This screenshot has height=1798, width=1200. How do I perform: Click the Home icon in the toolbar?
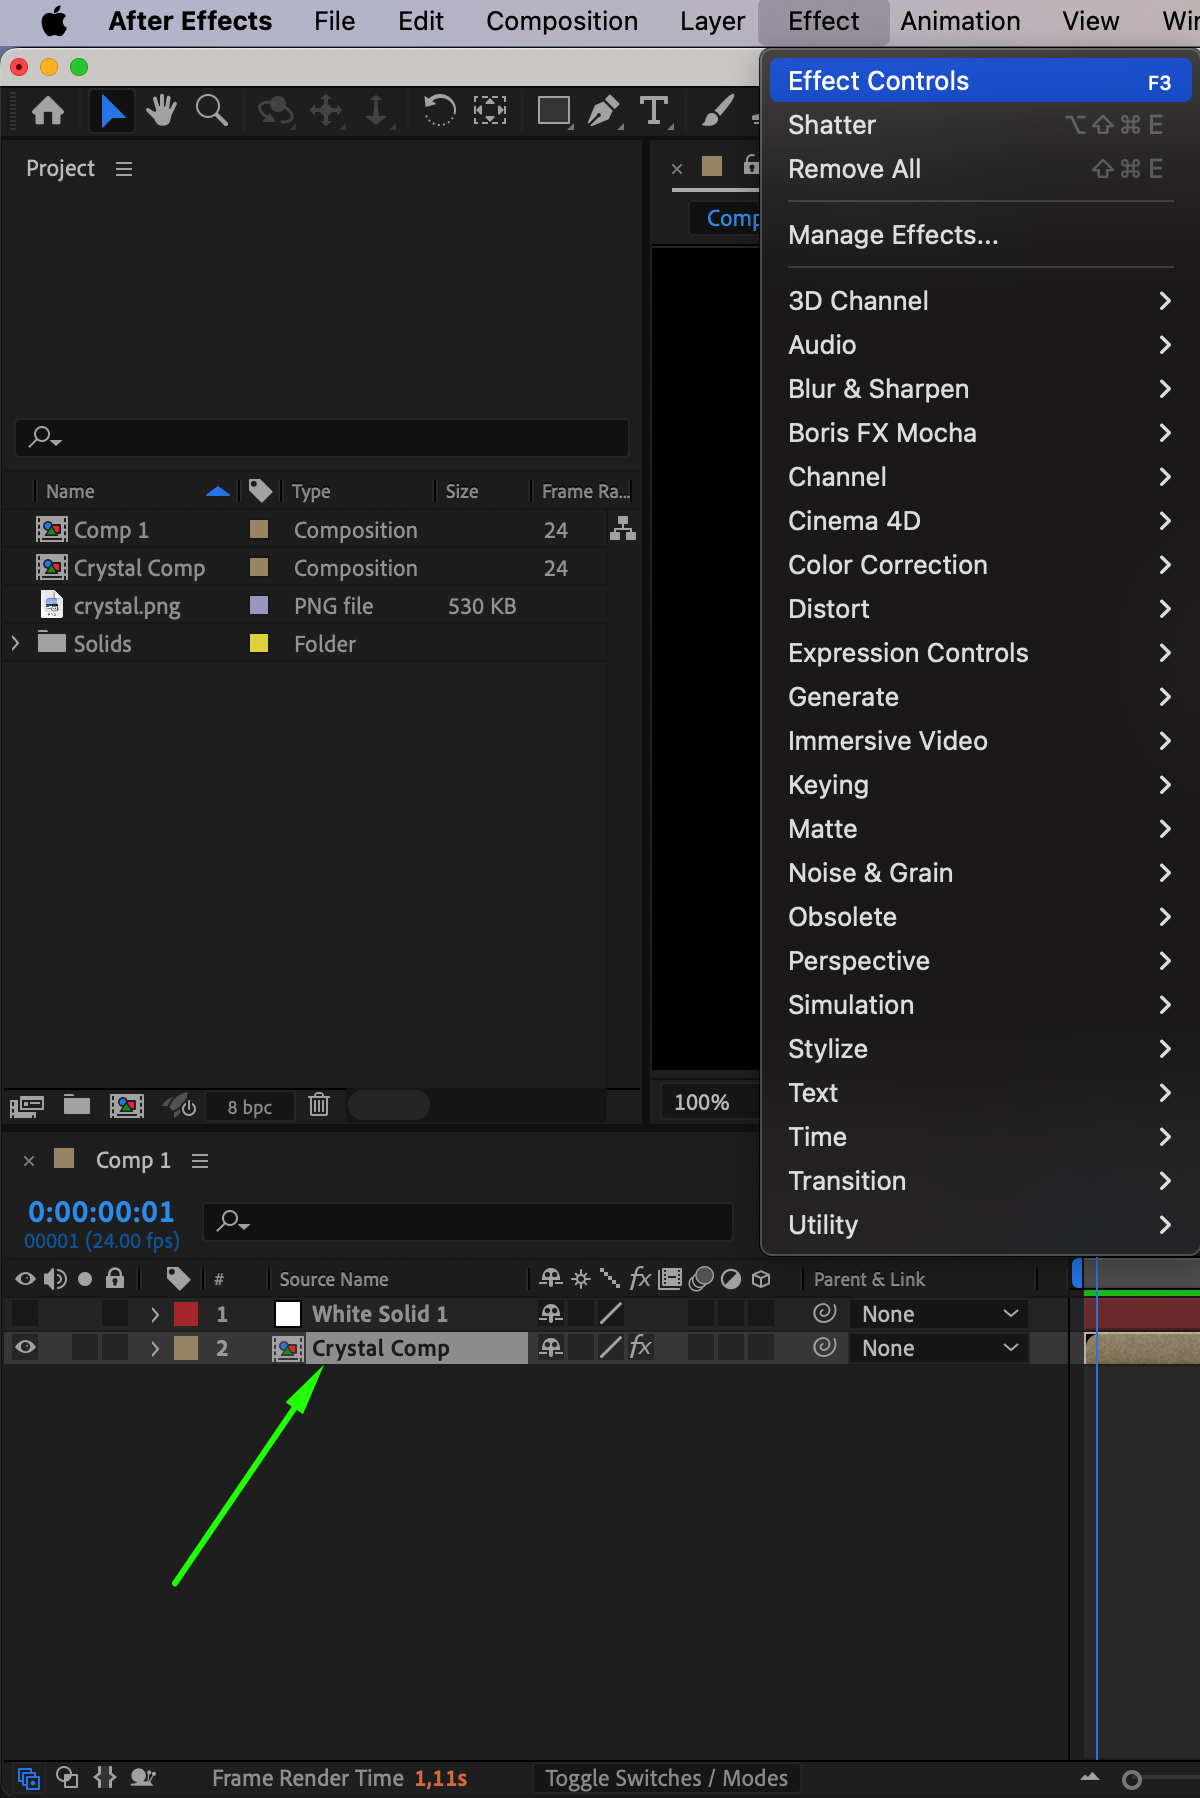[x=48, y=110]
